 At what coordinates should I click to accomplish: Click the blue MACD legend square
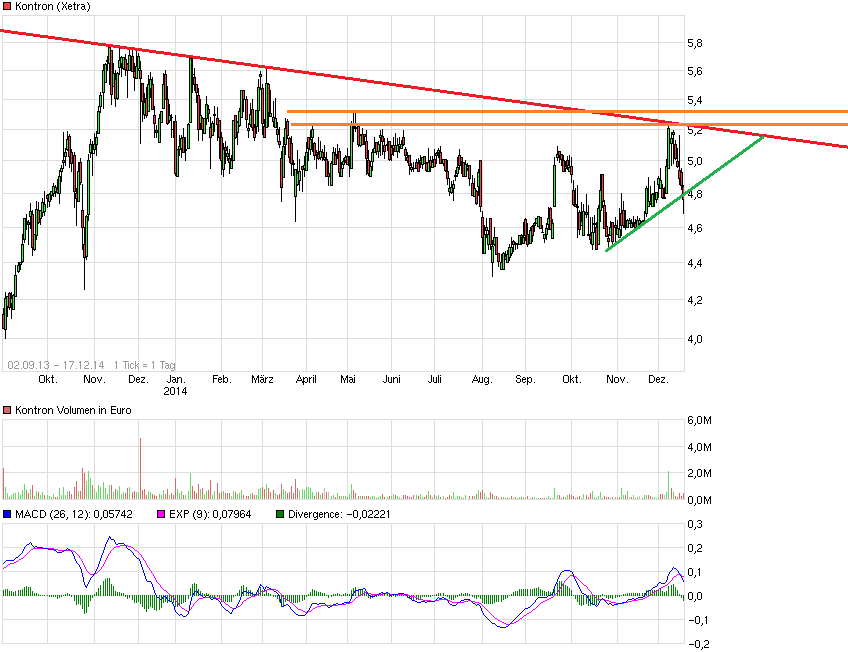(x=6, y=514)
